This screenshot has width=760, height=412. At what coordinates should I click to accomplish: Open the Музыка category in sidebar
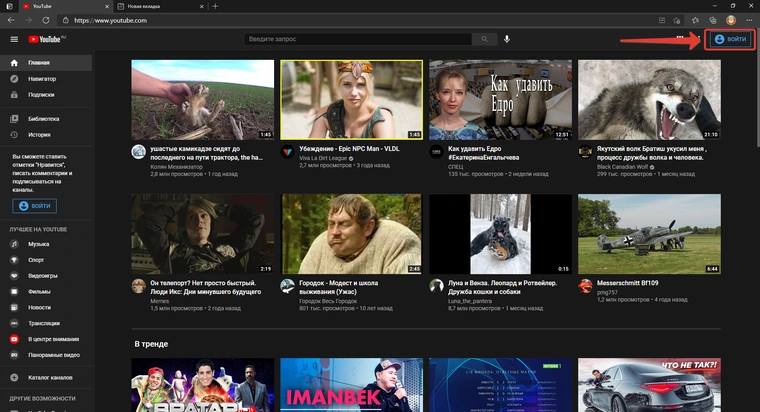click(39, 244)
